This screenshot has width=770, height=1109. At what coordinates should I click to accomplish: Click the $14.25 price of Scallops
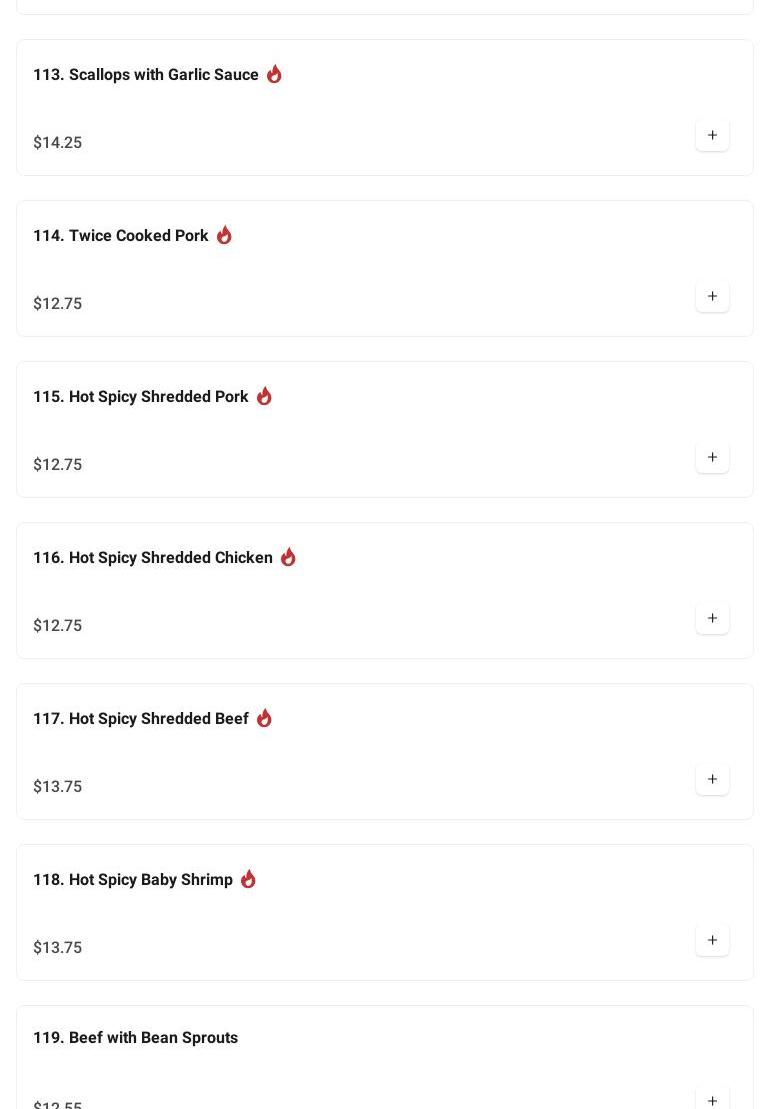pyautogui.click(x=58, y=143)
